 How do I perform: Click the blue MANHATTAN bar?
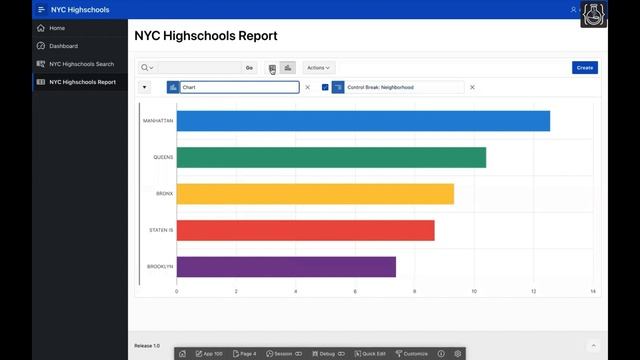(363, 121)
